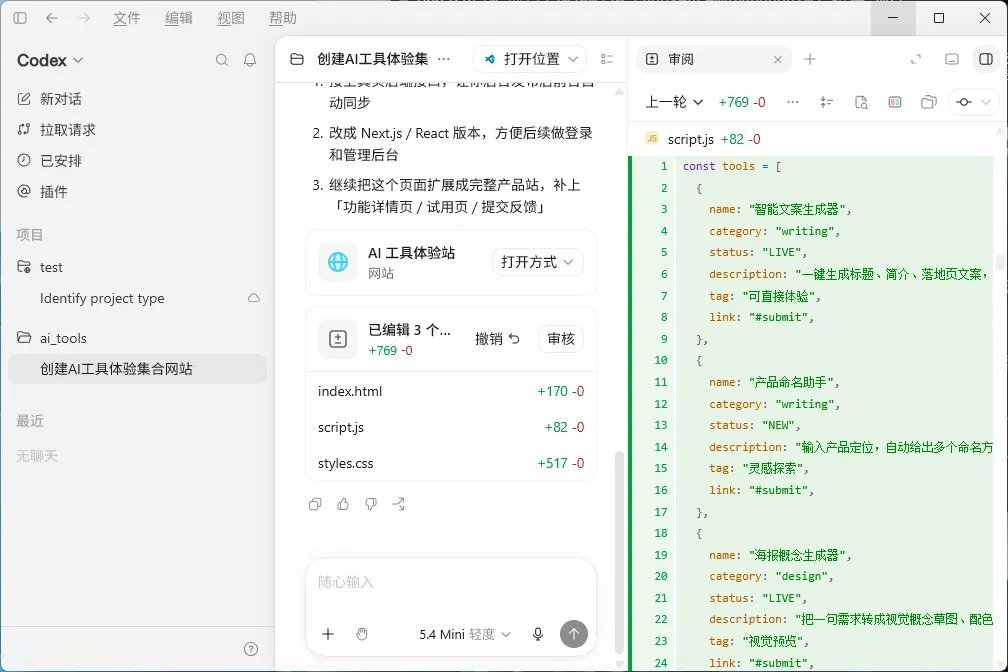Close the 审阅 tab

tap(778, 59)
